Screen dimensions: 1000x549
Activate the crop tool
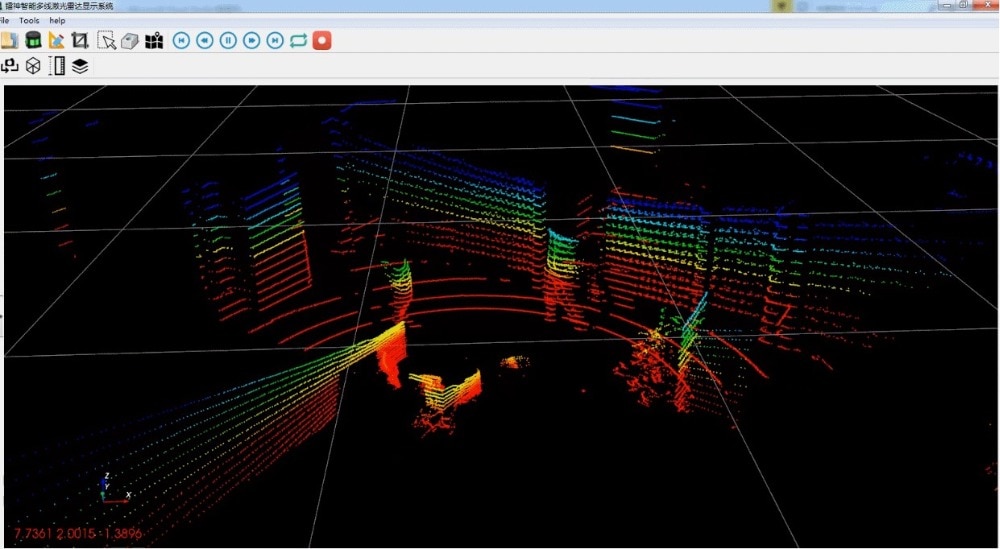(80, 40)
